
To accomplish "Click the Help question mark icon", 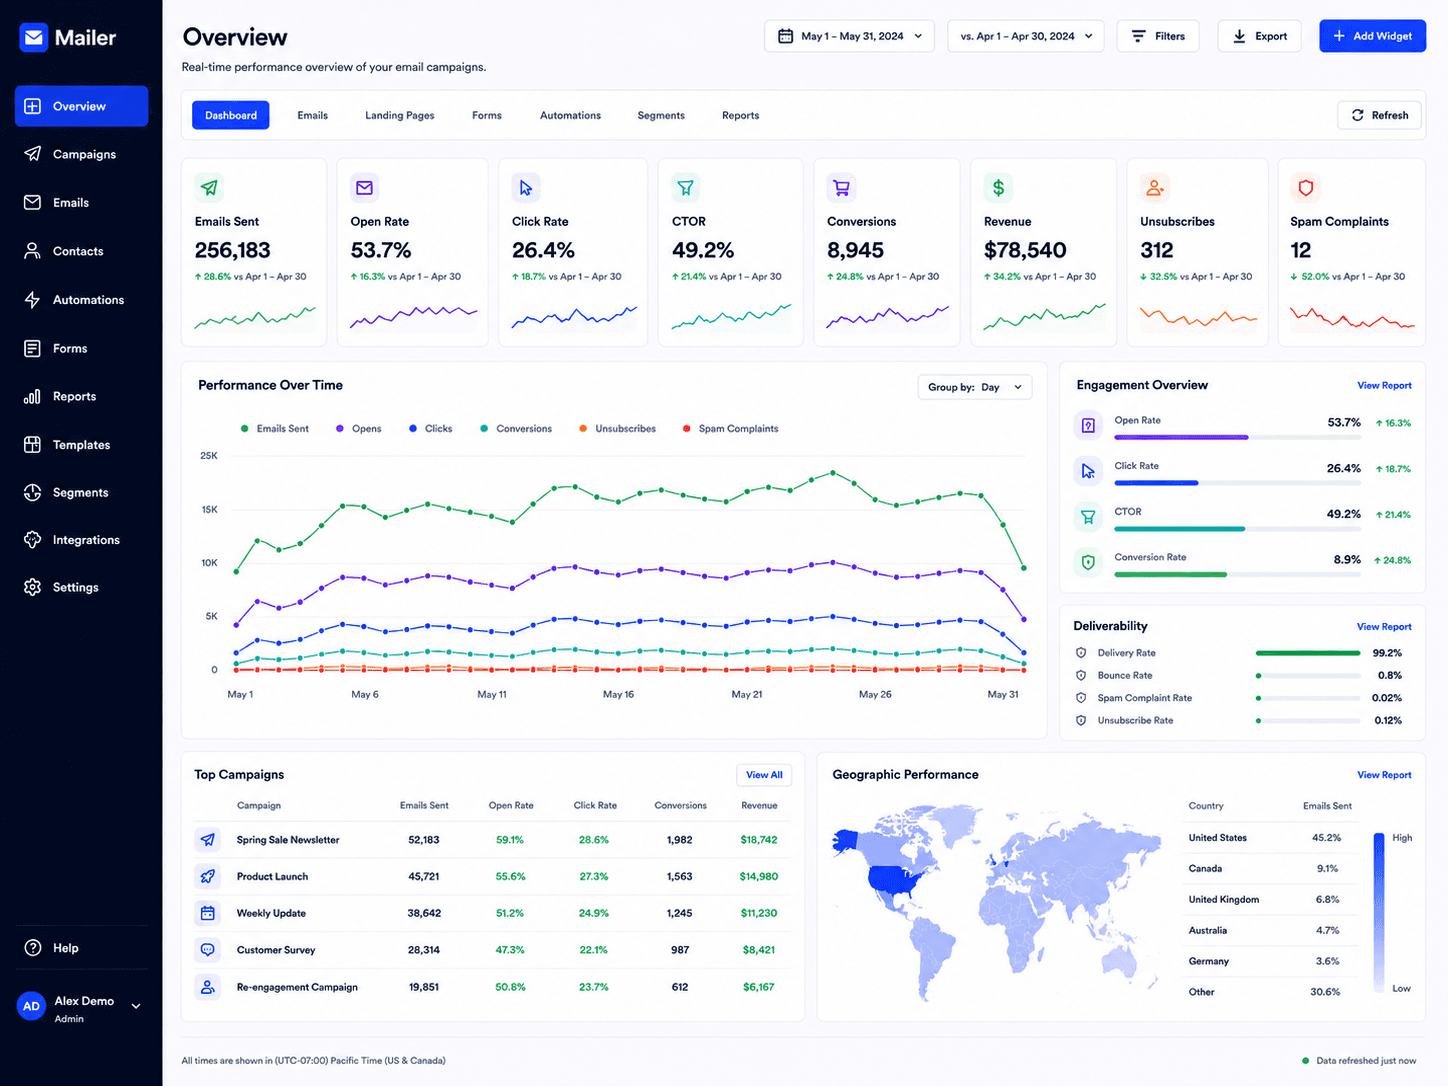I will [33, 948].
